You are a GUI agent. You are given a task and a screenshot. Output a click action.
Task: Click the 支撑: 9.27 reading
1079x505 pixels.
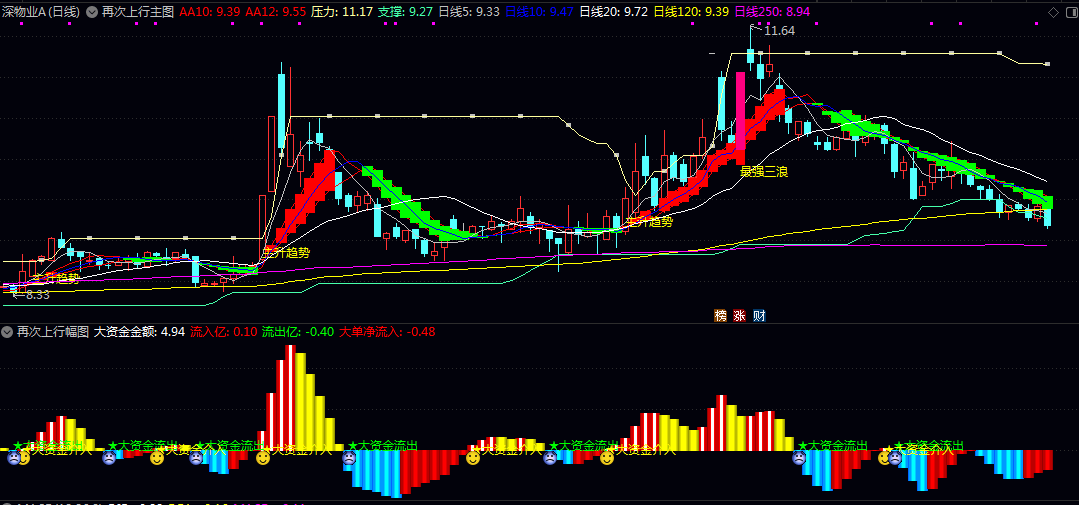tap(405, 12)
